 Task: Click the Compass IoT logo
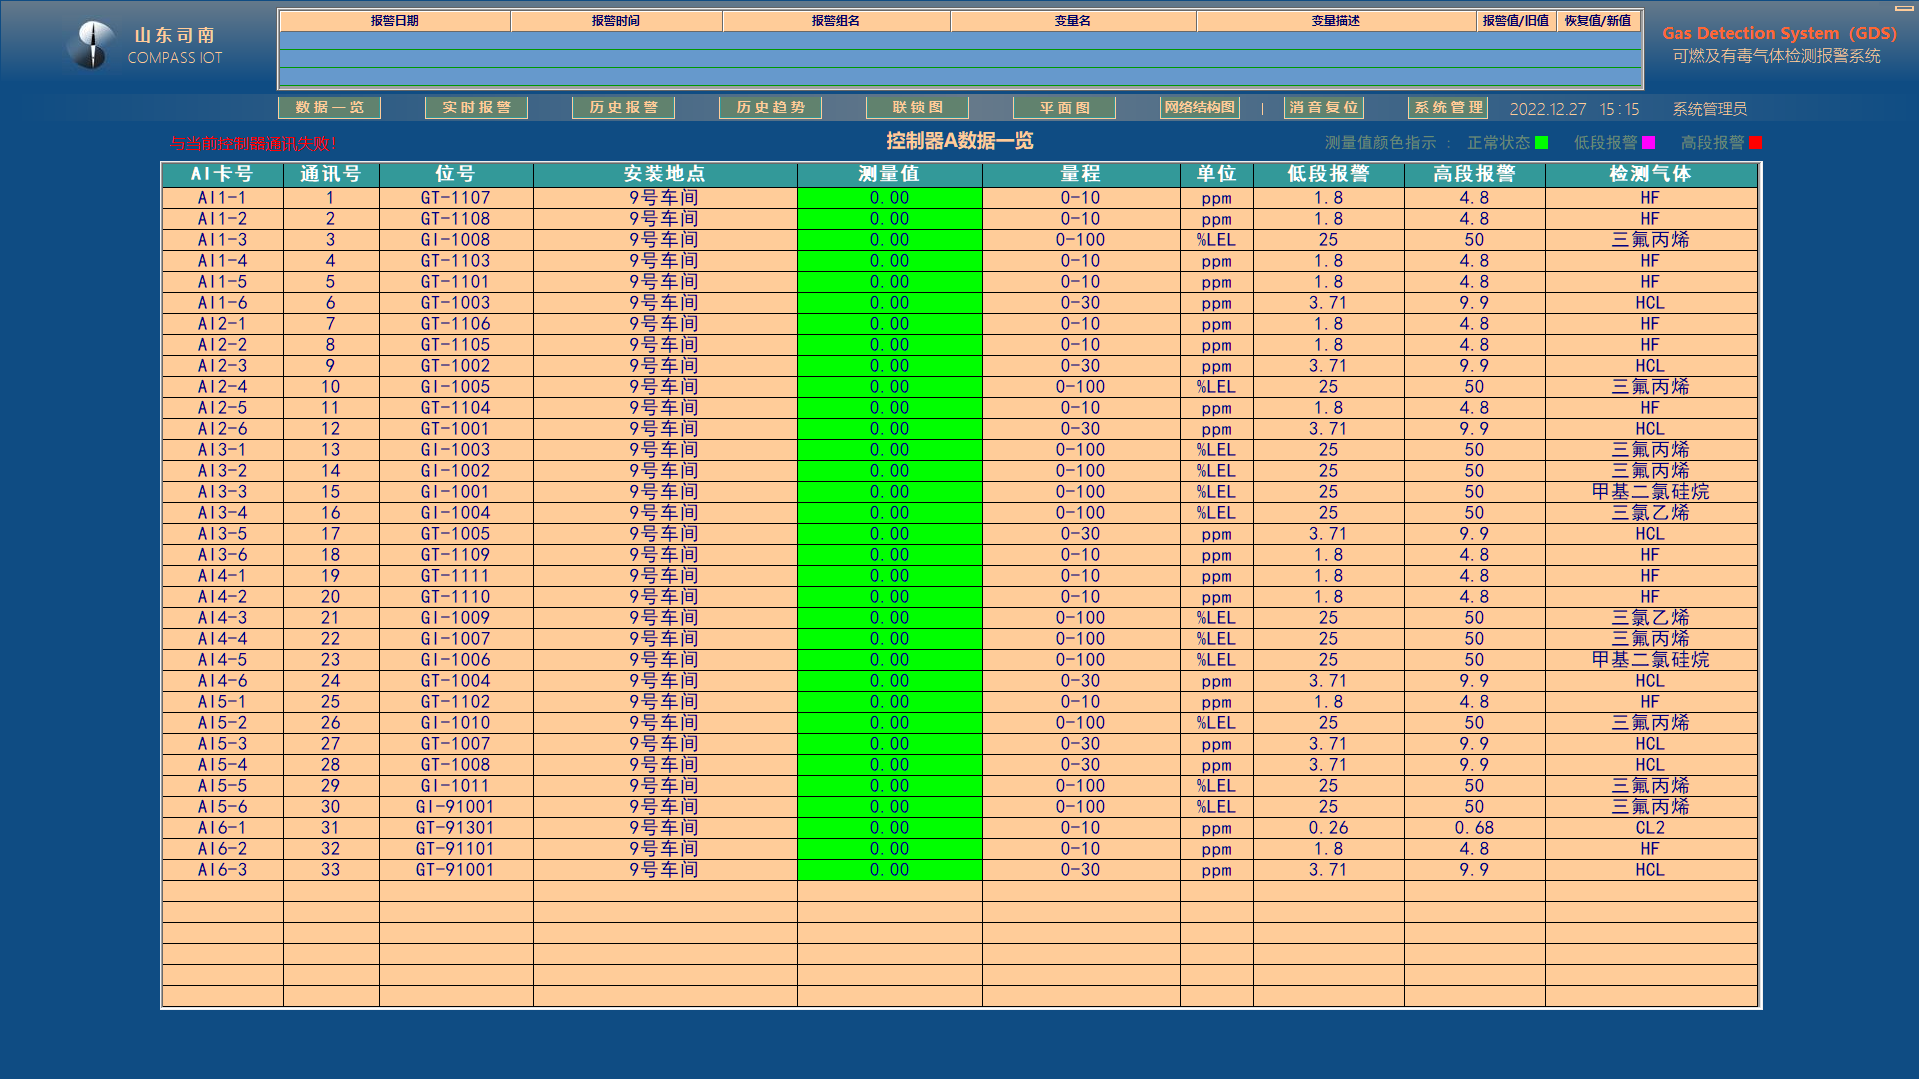click(x=93, y=45)
